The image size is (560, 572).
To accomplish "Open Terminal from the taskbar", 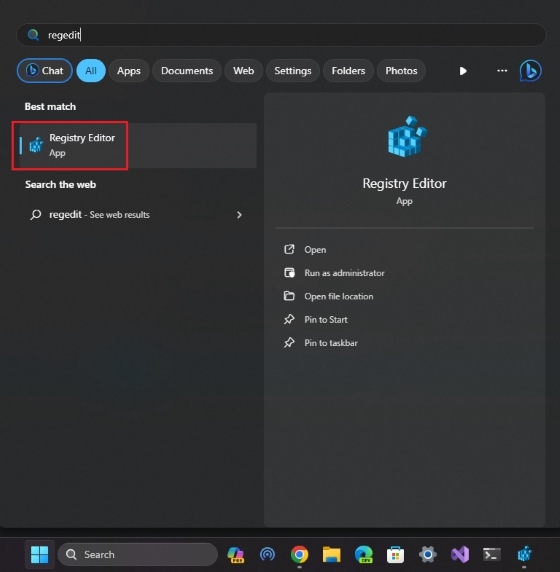I will pyautogui.click(x=492, y=555).
